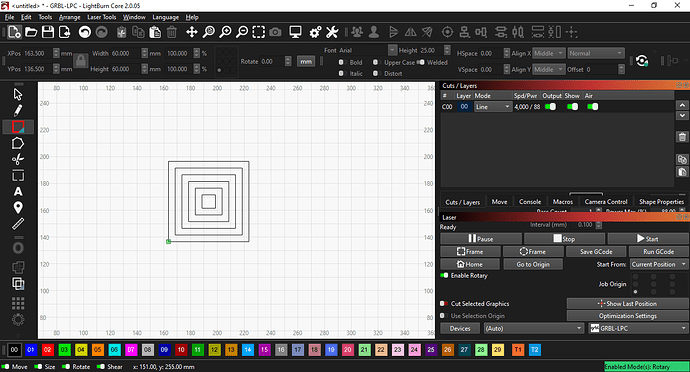Open the GRBL-LPC device dropdown
Viewport: 690px width, 372px height.
tap(638, 328)
